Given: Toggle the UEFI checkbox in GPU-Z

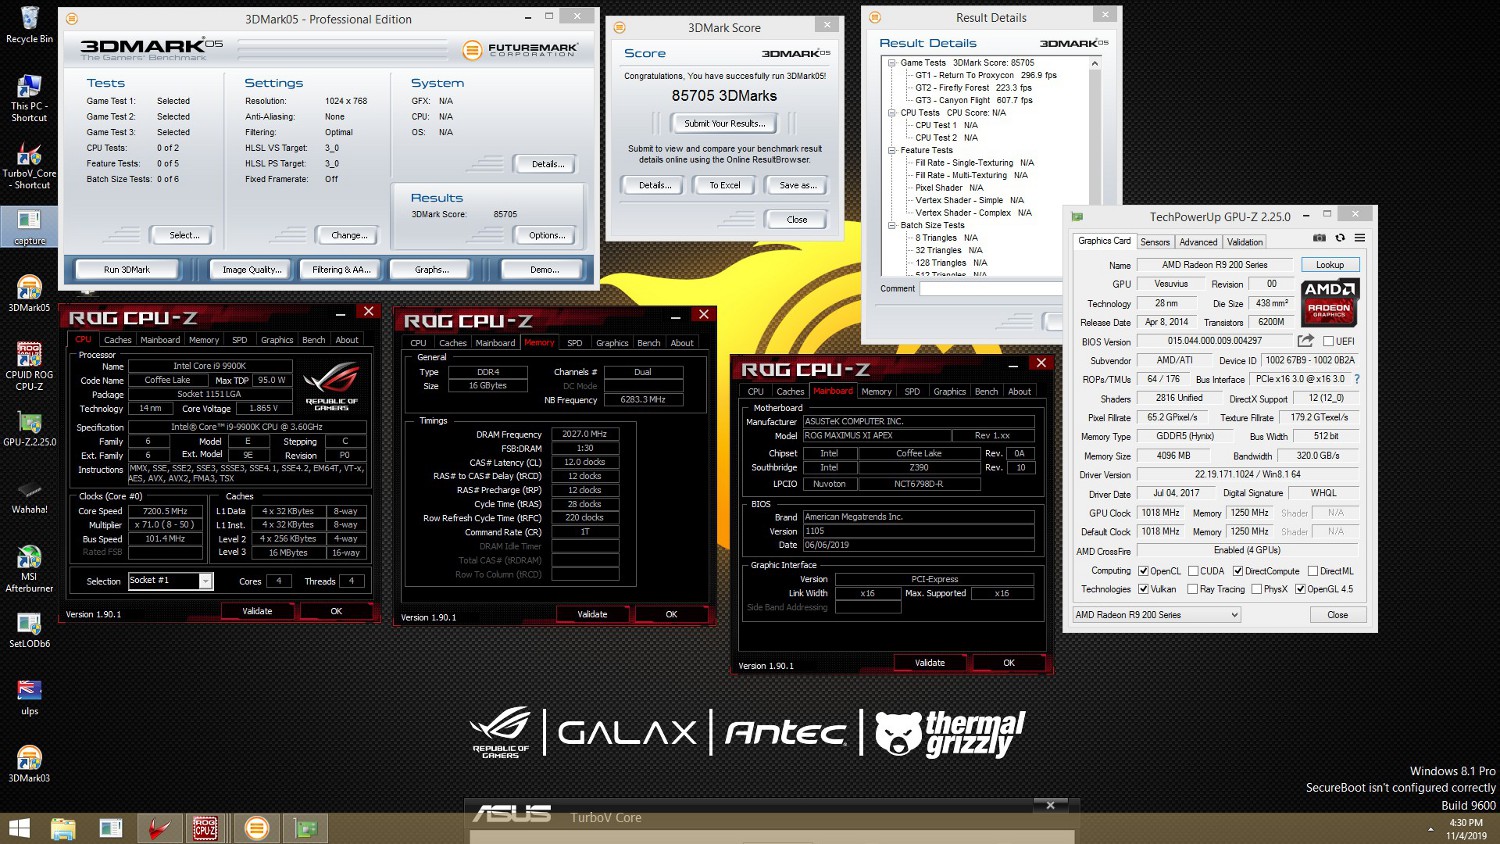Looking at the screenshot, I should (1328, 341).
